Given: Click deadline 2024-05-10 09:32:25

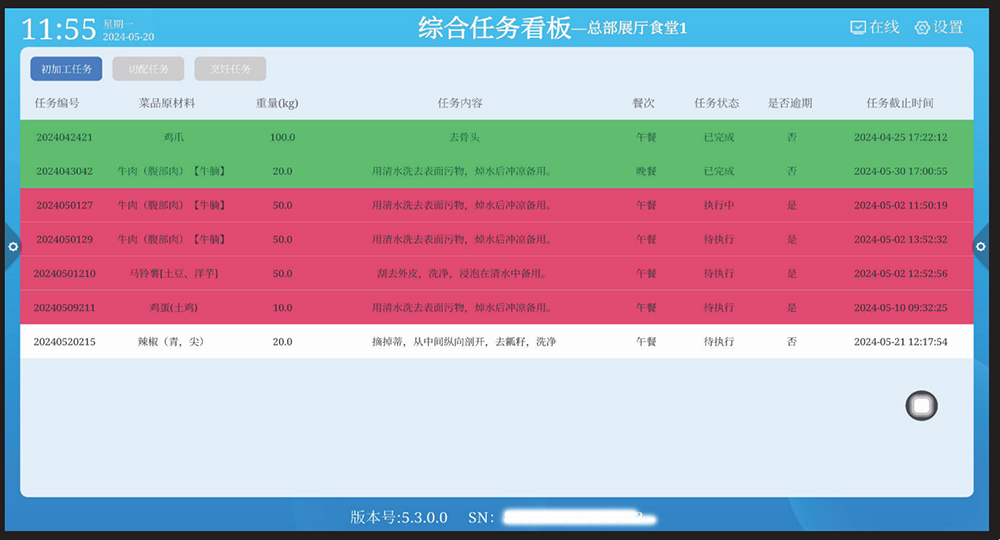Looking at the screenshot, I should pos(901,307).
